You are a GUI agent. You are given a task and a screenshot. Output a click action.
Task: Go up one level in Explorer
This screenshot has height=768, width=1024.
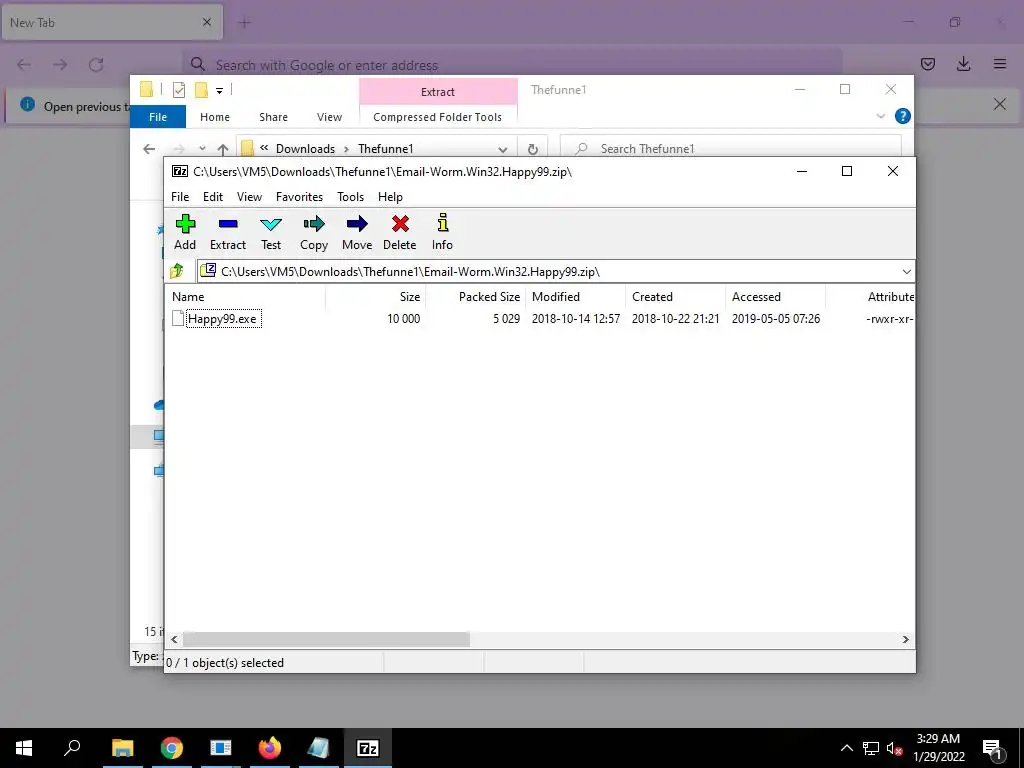pyautogui.click(x=223, y=149)
